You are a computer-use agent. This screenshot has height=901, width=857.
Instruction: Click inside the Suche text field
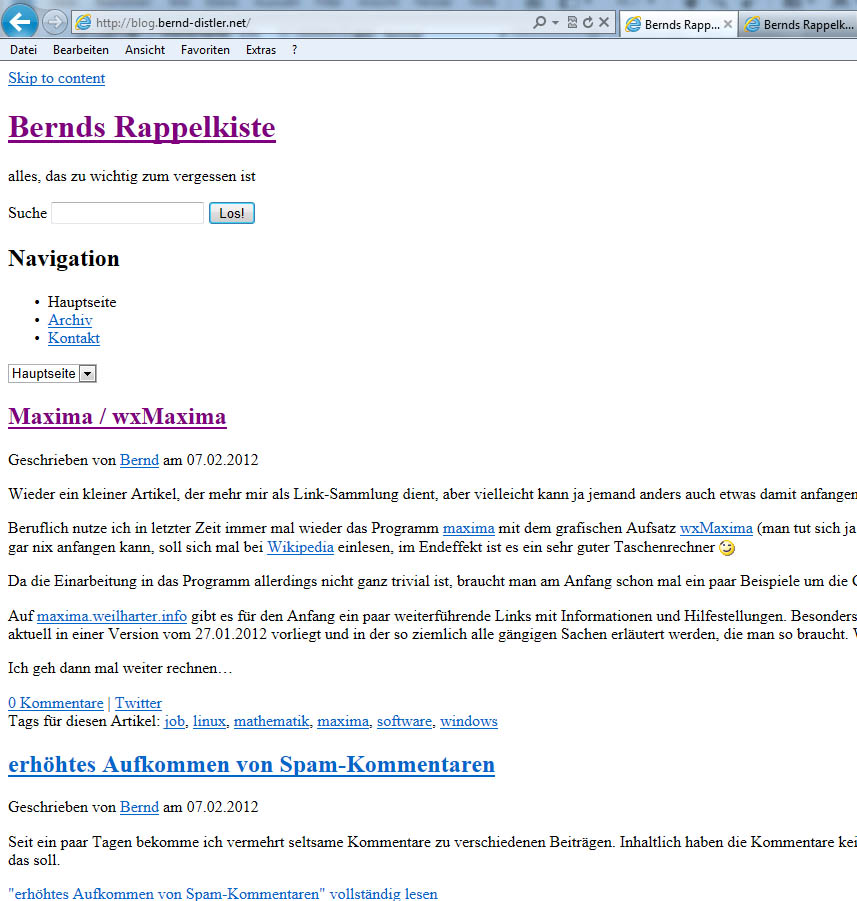pos(127,213)
